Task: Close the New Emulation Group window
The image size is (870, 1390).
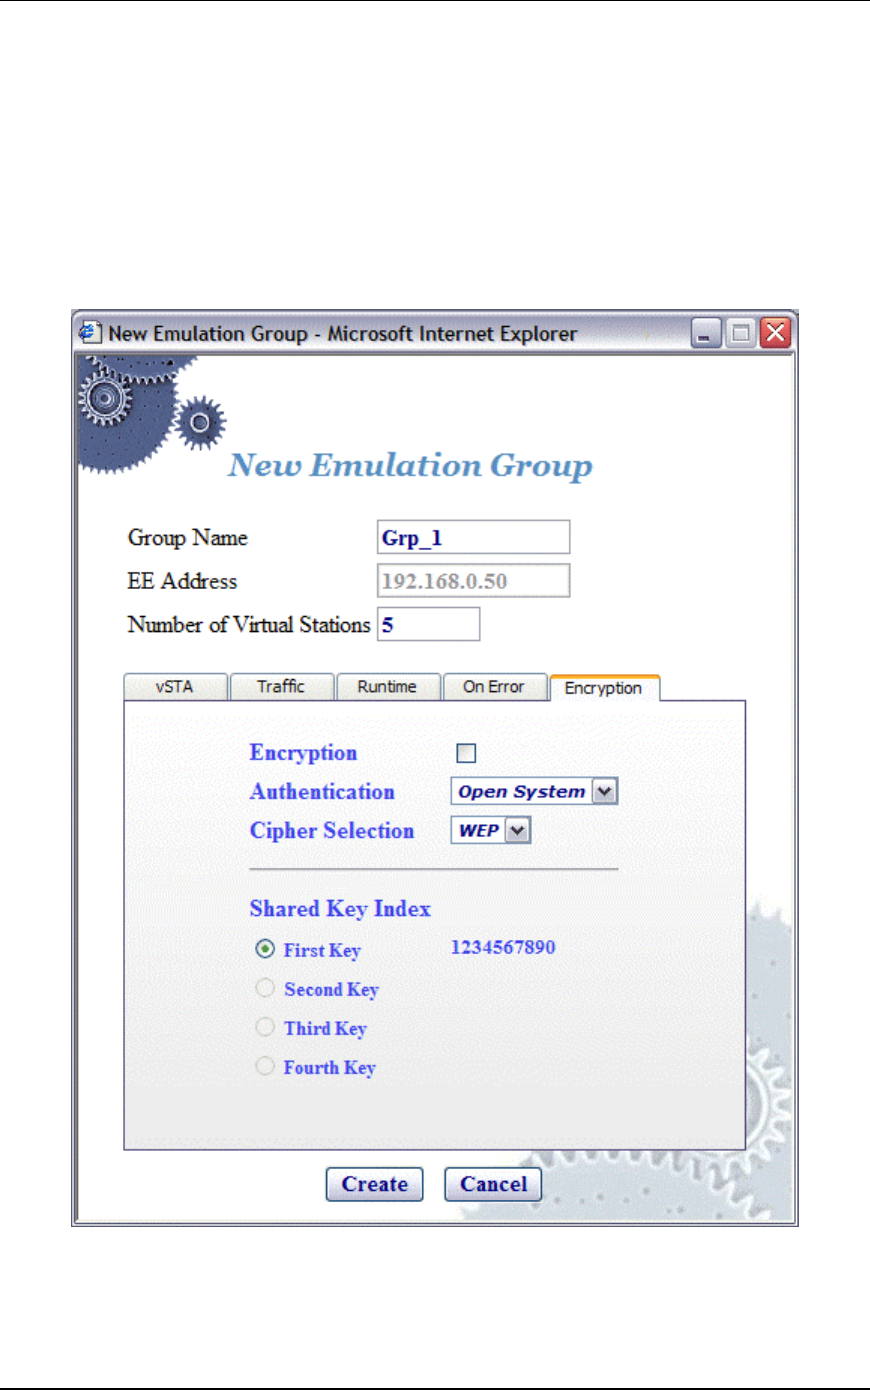Action: click(x=775, y=333)
